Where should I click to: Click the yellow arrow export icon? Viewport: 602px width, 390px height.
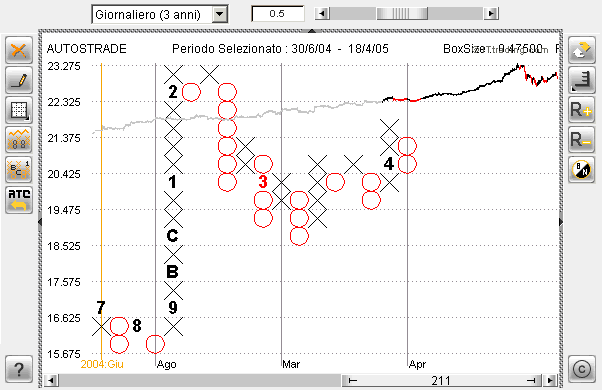pos(581,50)
